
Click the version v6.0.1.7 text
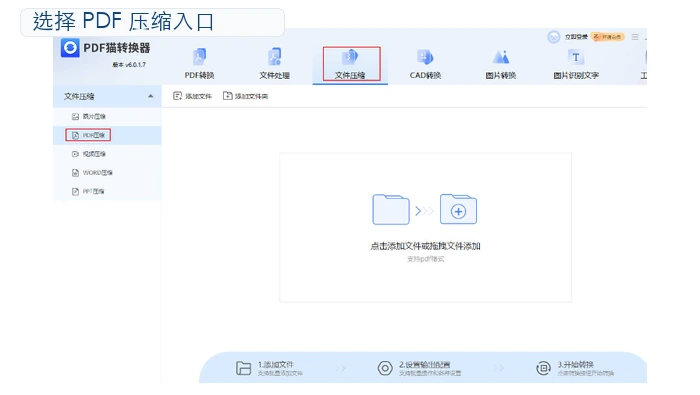(129, 65)
